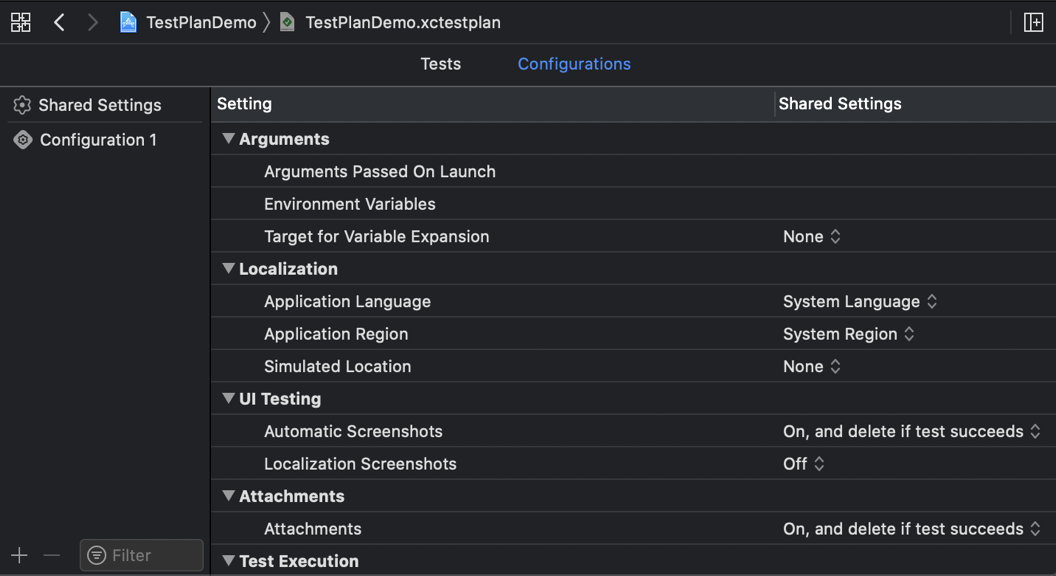1056x576 pixels.
Task: Click the Localization section heading text
Action: coord(288,269)
